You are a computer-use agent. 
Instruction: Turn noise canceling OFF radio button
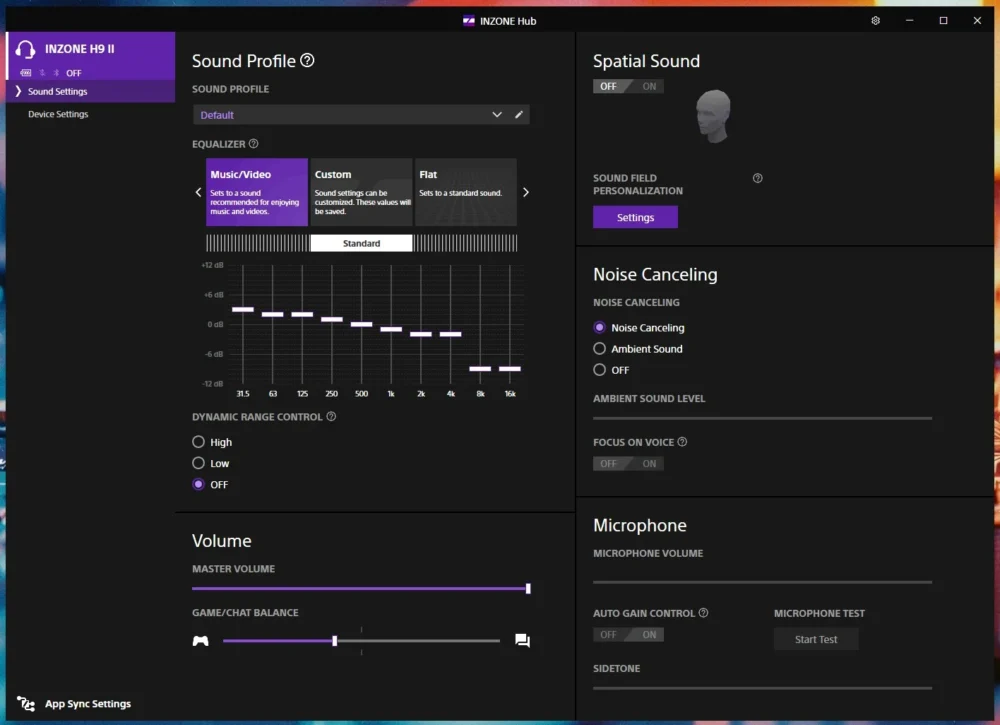point(599,370)
